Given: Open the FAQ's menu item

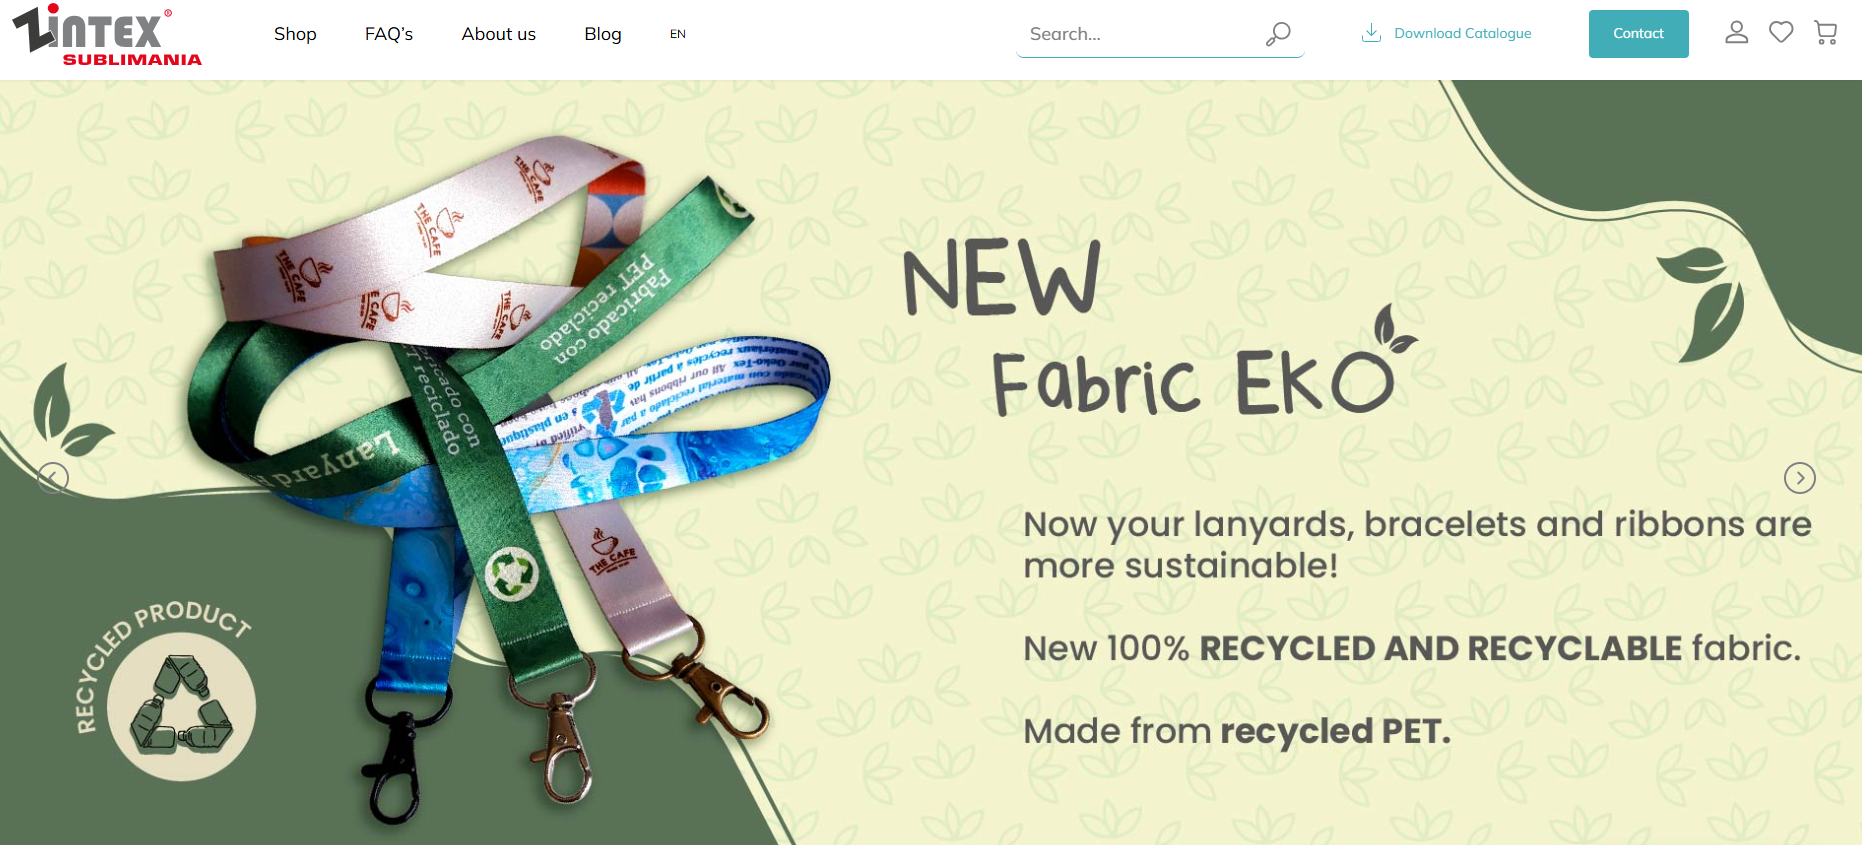Looking at the screenshot, I should point(389,34).
